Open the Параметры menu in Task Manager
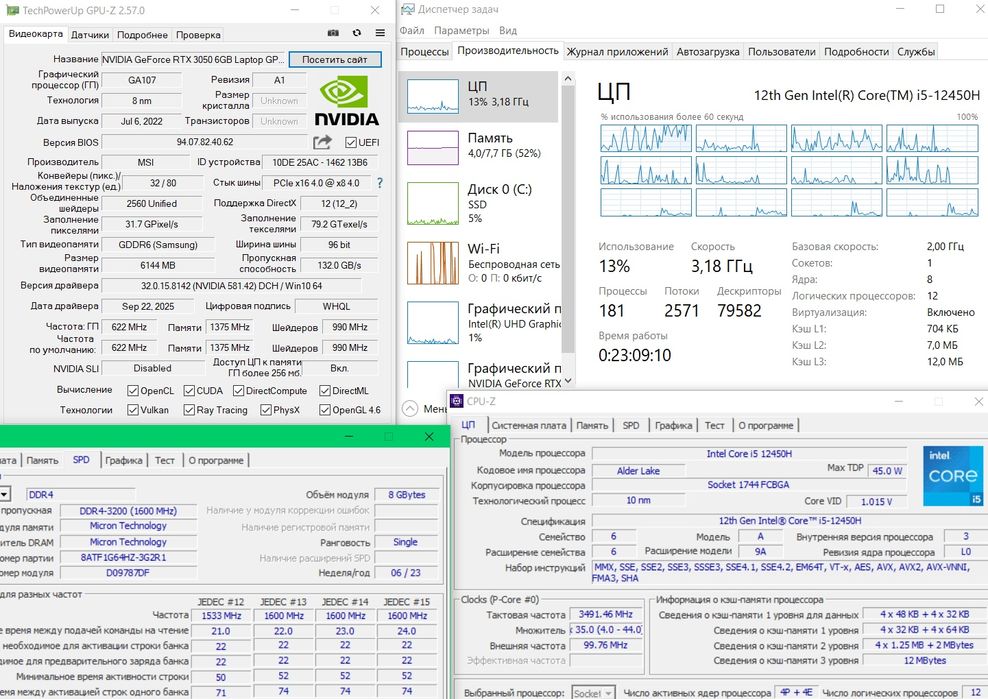The width and height of the screenshot is (988, 699). coord(462,30)
